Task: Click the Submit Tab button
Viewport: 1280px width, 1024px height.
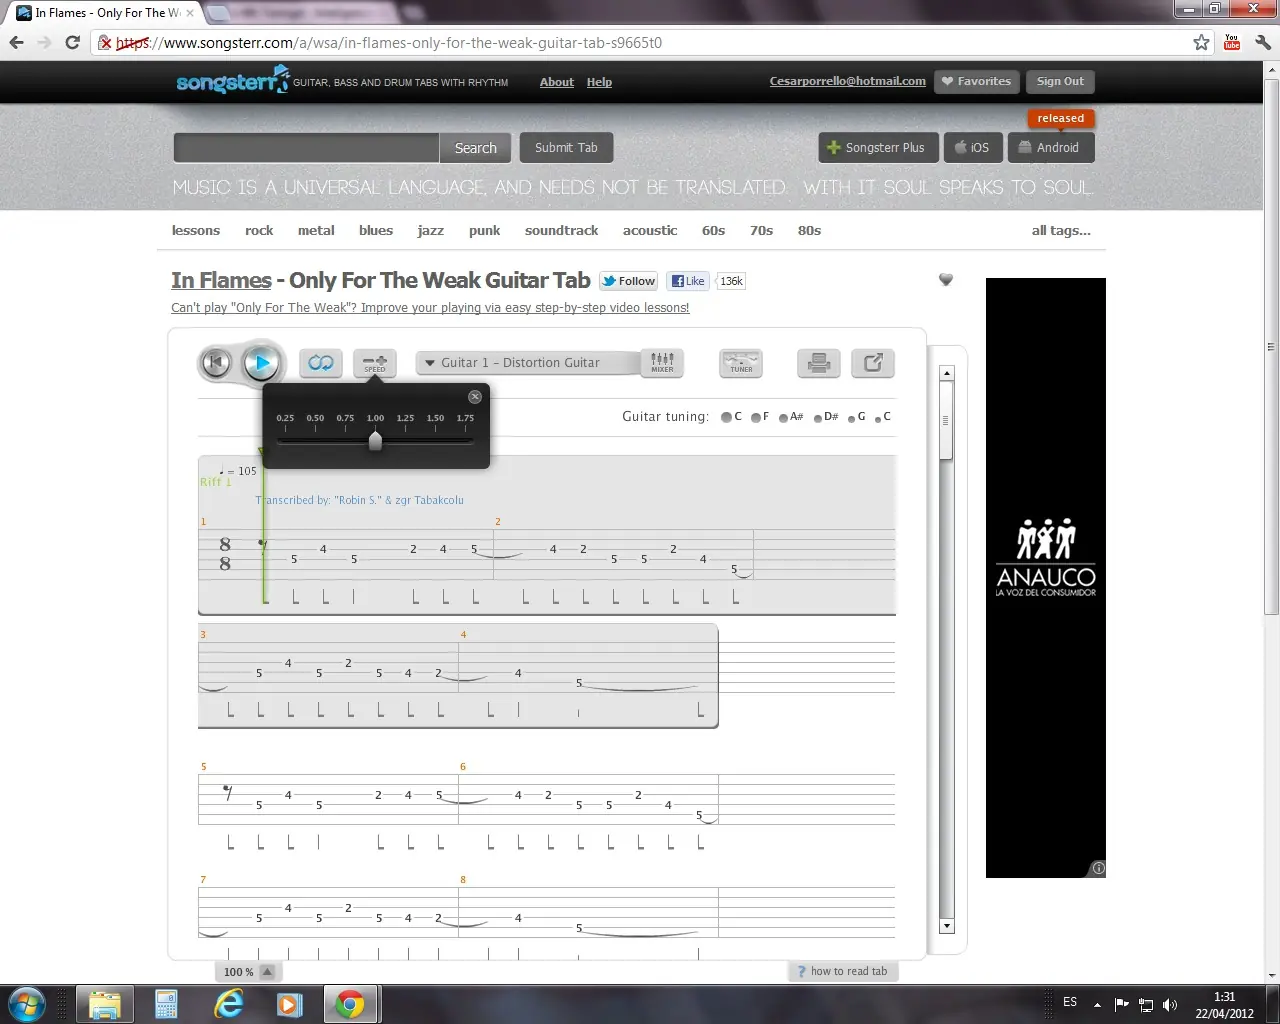Action: (566, 148)
